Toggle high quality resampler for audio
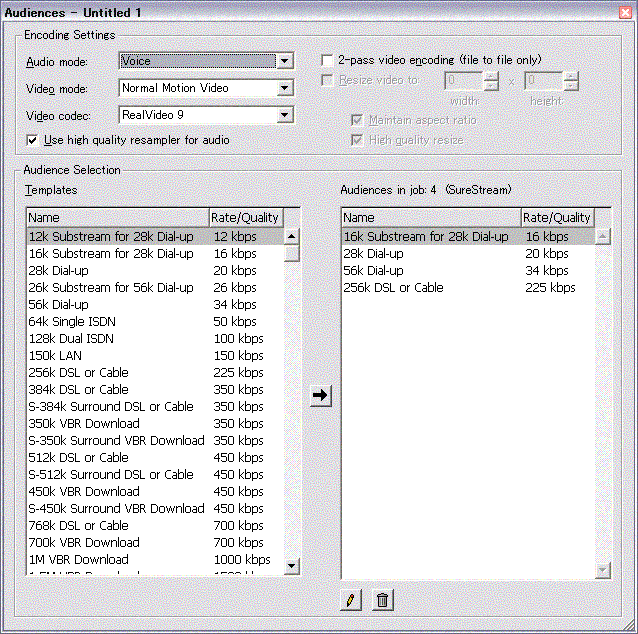The height and width of the screenshot is (634, 638). coord(33,140)
